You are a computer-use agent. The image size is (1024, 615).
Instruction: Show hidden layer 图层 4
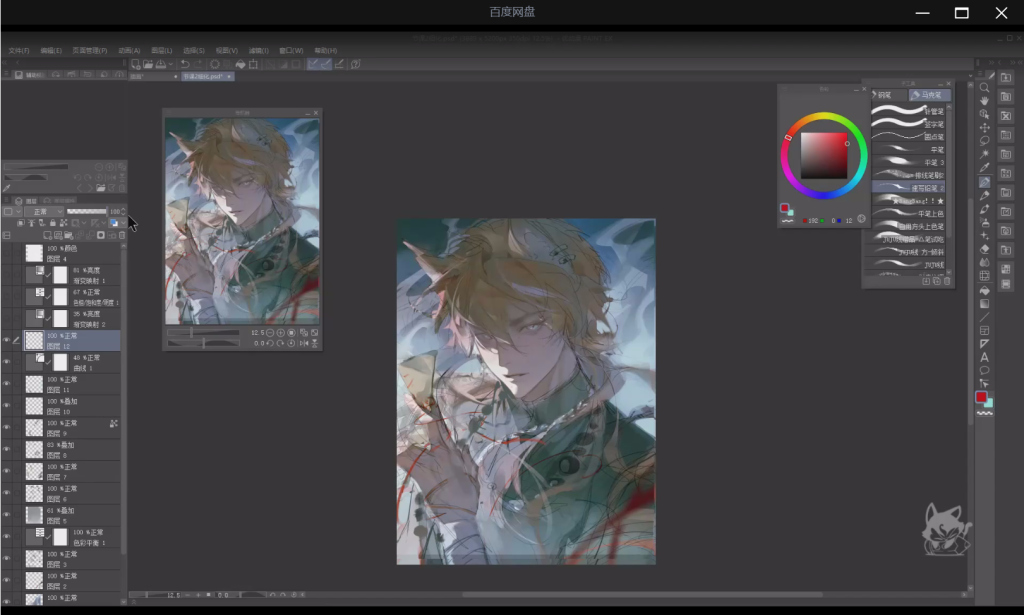pyautogui.click(x=6, y=253)
